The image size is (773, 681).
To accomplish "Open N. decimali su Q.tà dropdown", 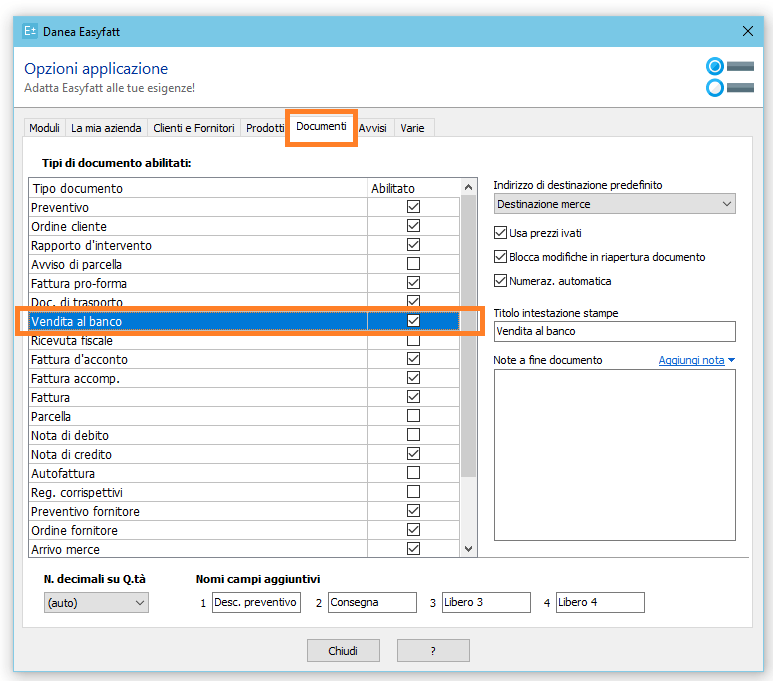I will [x=96, y=603].
